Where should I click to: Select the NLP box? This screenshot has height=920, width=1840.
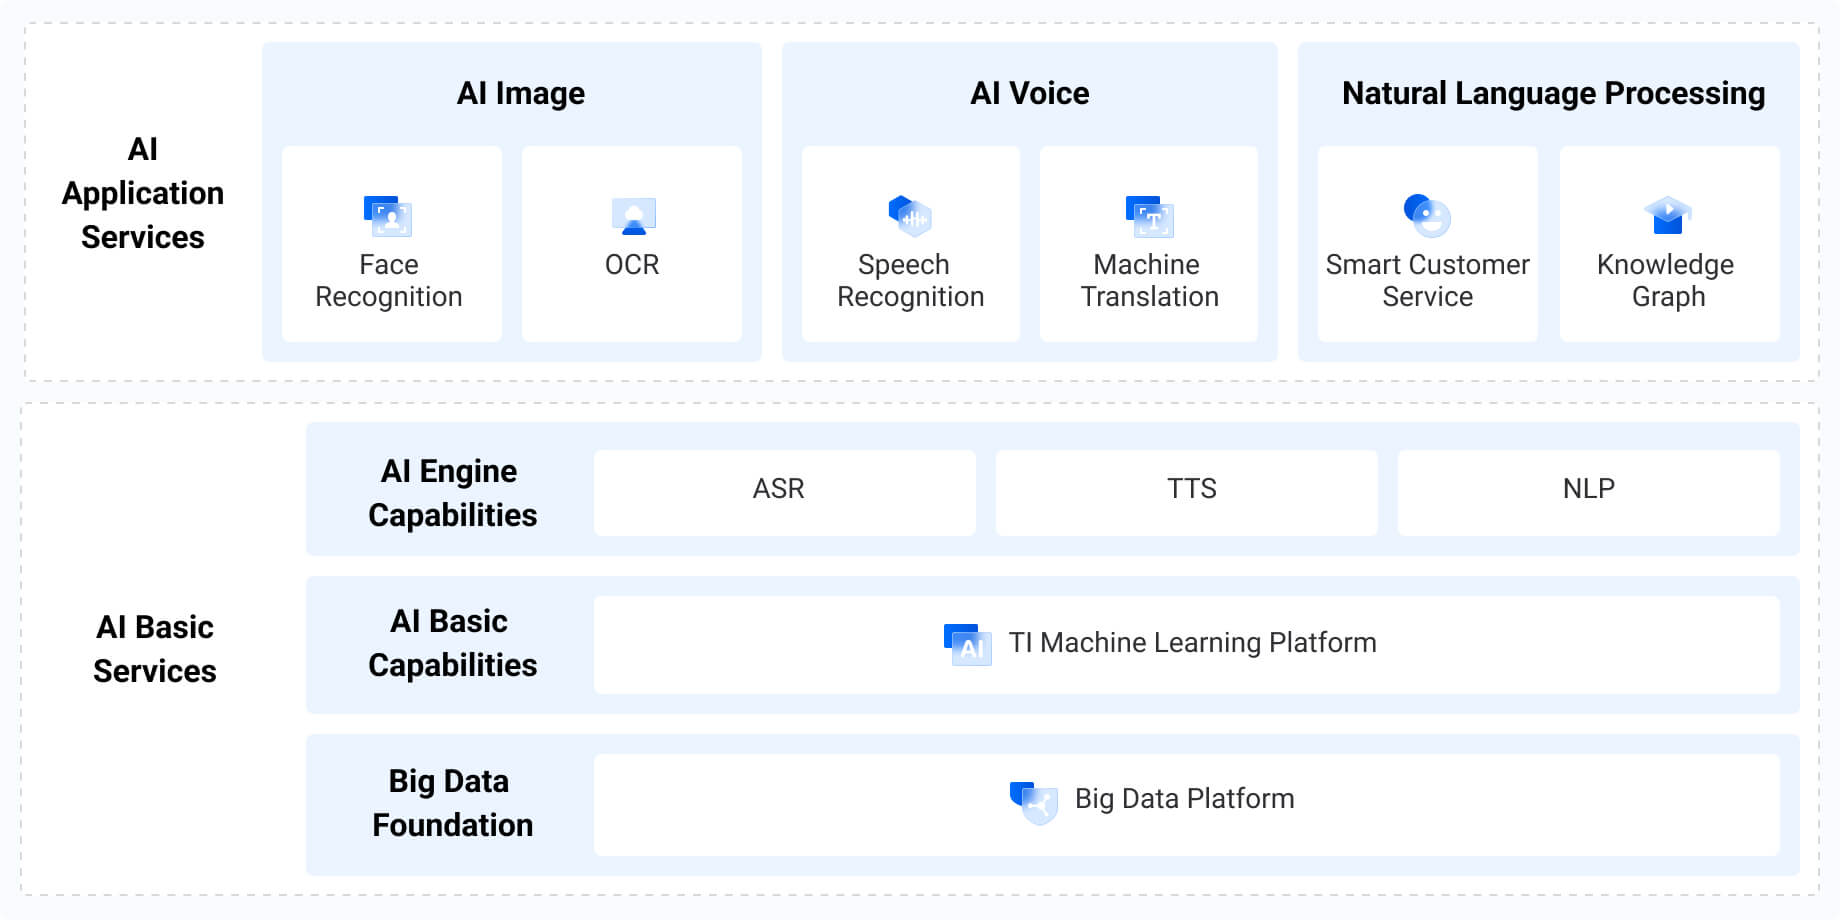[1589, 492]
